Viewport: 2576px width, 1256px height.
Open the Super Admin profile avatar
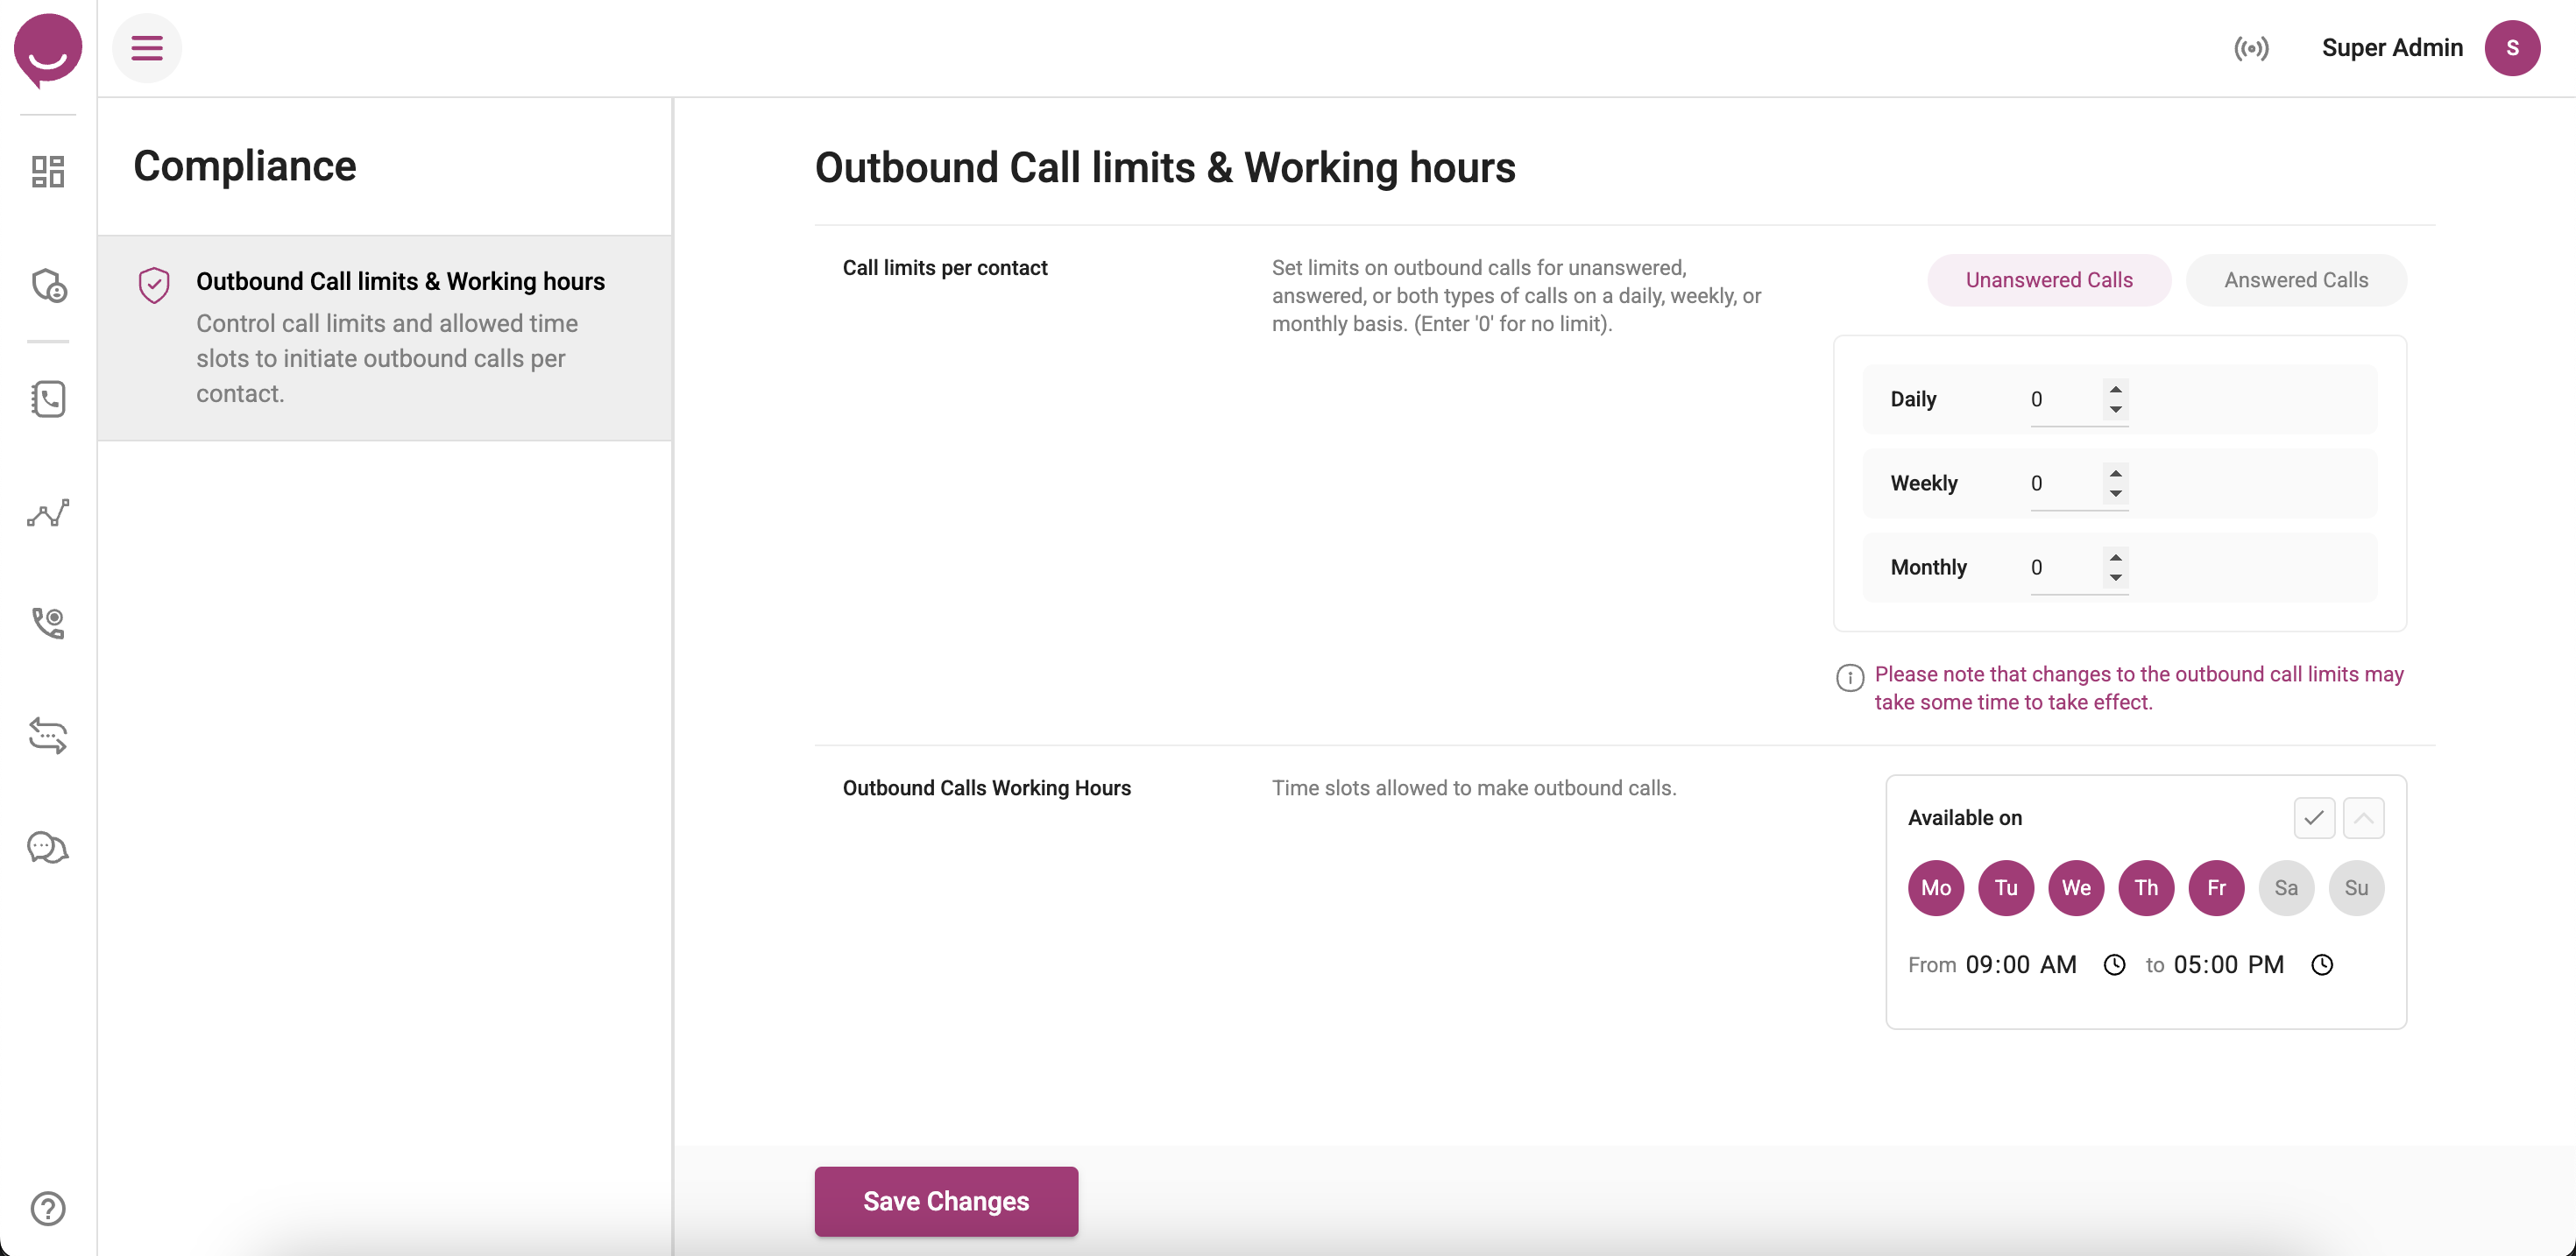click(2513, 47)
